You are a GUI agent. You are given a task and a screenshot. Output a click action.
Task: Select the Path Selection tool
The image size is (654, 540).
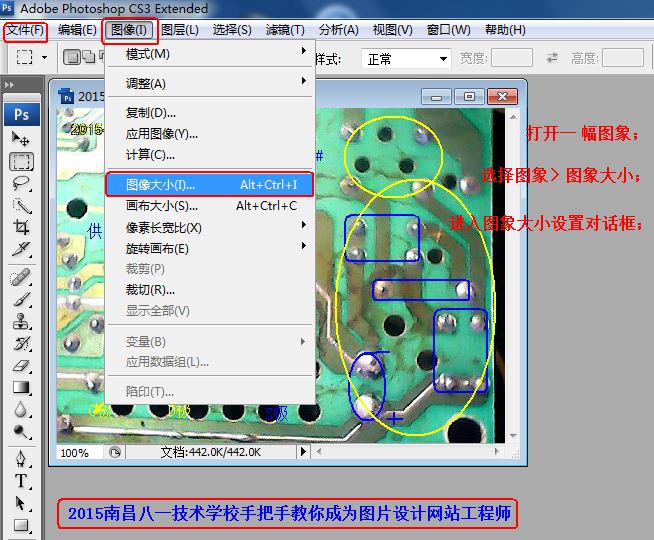[x=21, y=503]
